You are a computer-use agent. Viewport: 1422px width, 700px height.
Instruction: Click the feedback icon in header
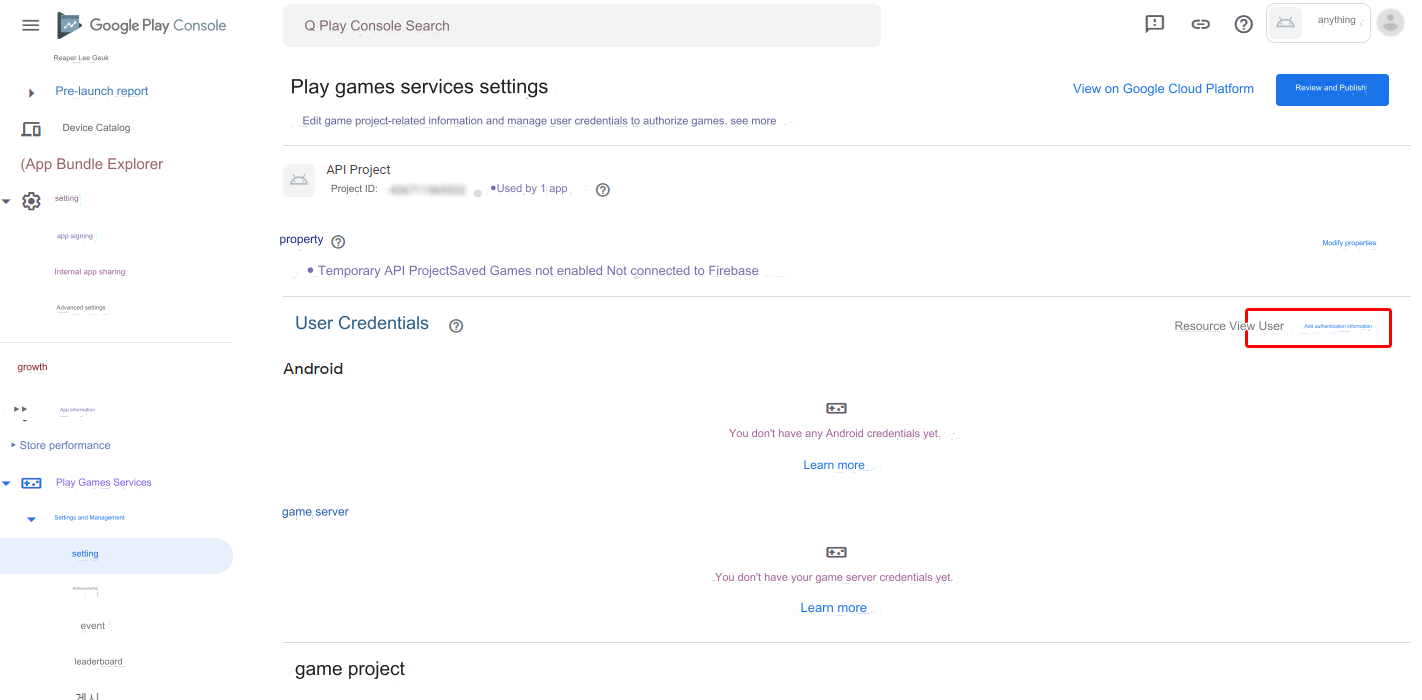1155,24
